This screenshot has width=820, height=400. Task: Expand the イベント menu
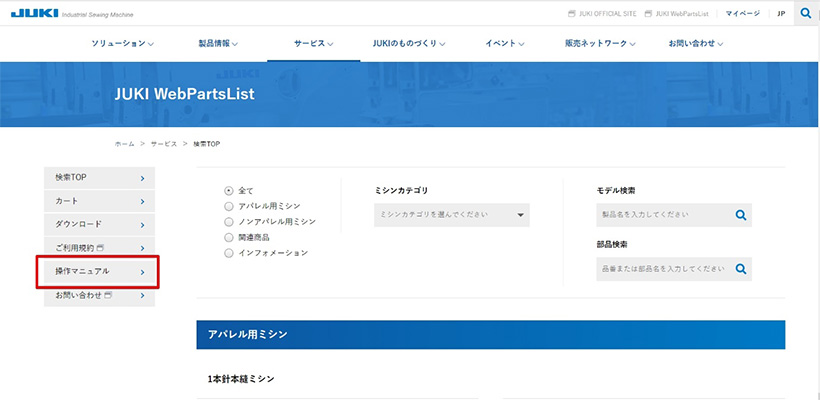tap(505, 44)
